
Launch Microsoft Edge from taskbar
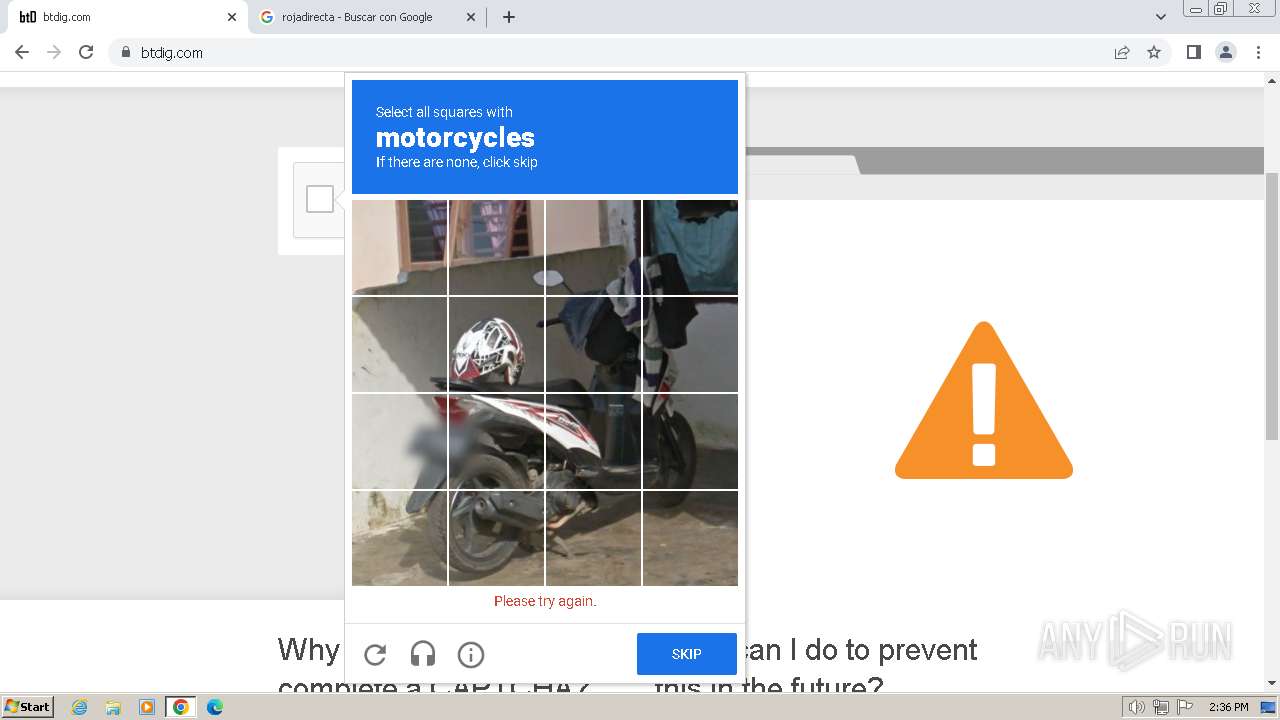[x=215, y=707]
